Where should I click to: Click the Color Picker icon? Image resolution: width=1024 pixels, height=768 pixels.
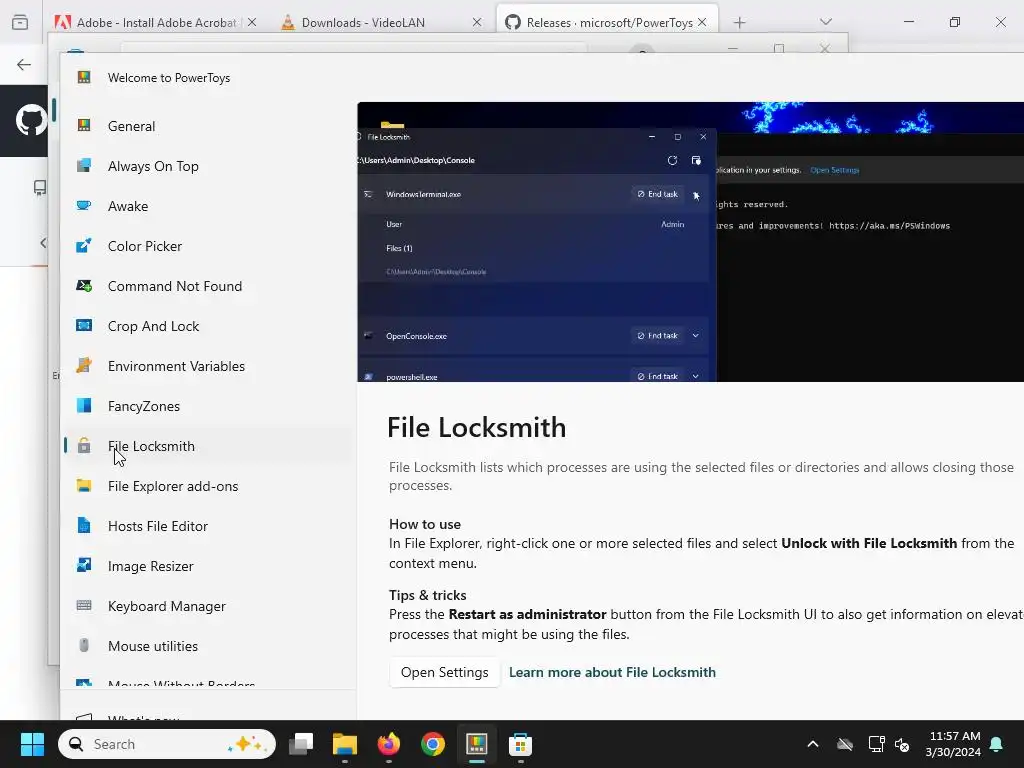pyautogui.click(x=84, y=246)
